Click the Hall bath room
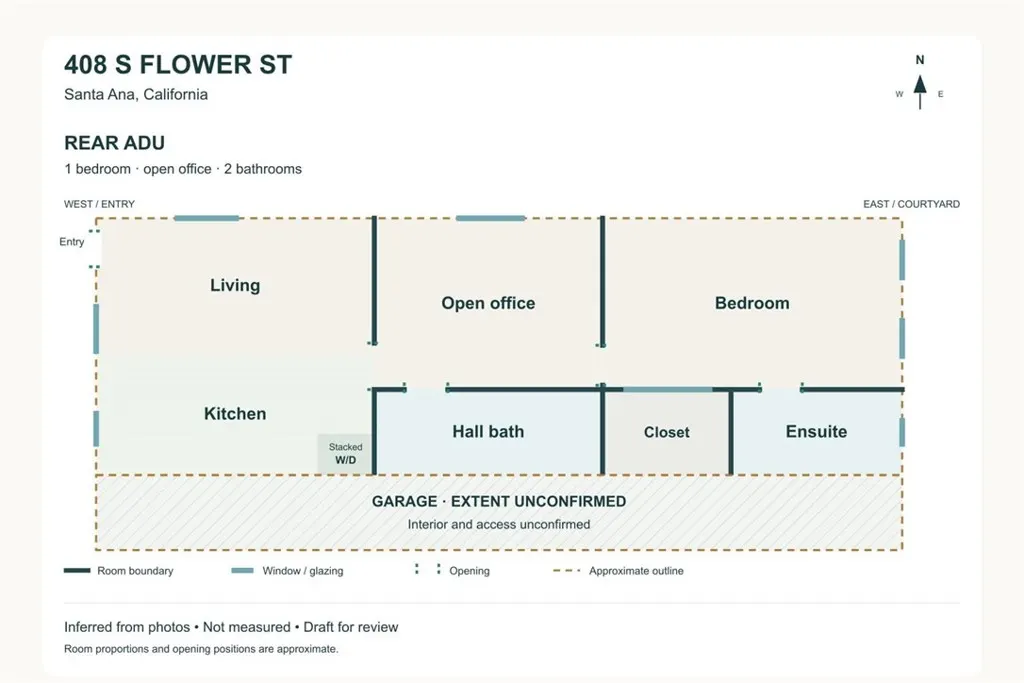Screen dimensions: 1024x683 coord(488,432)
